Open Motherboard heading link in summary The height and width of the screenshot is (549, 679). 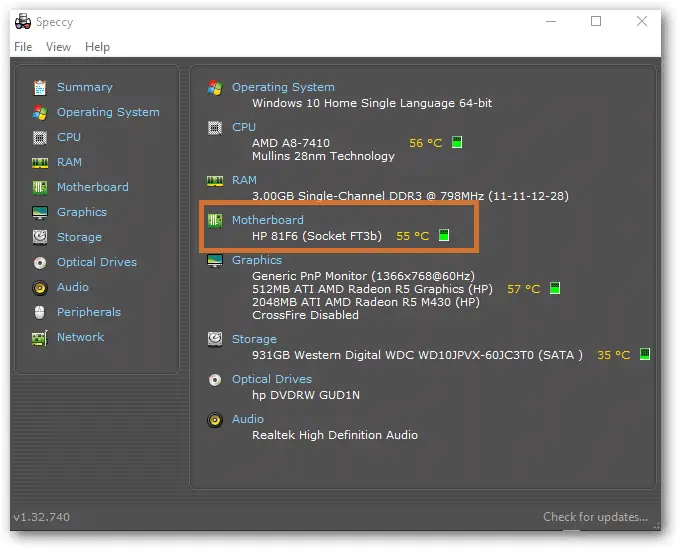click(x=268, y=220)
